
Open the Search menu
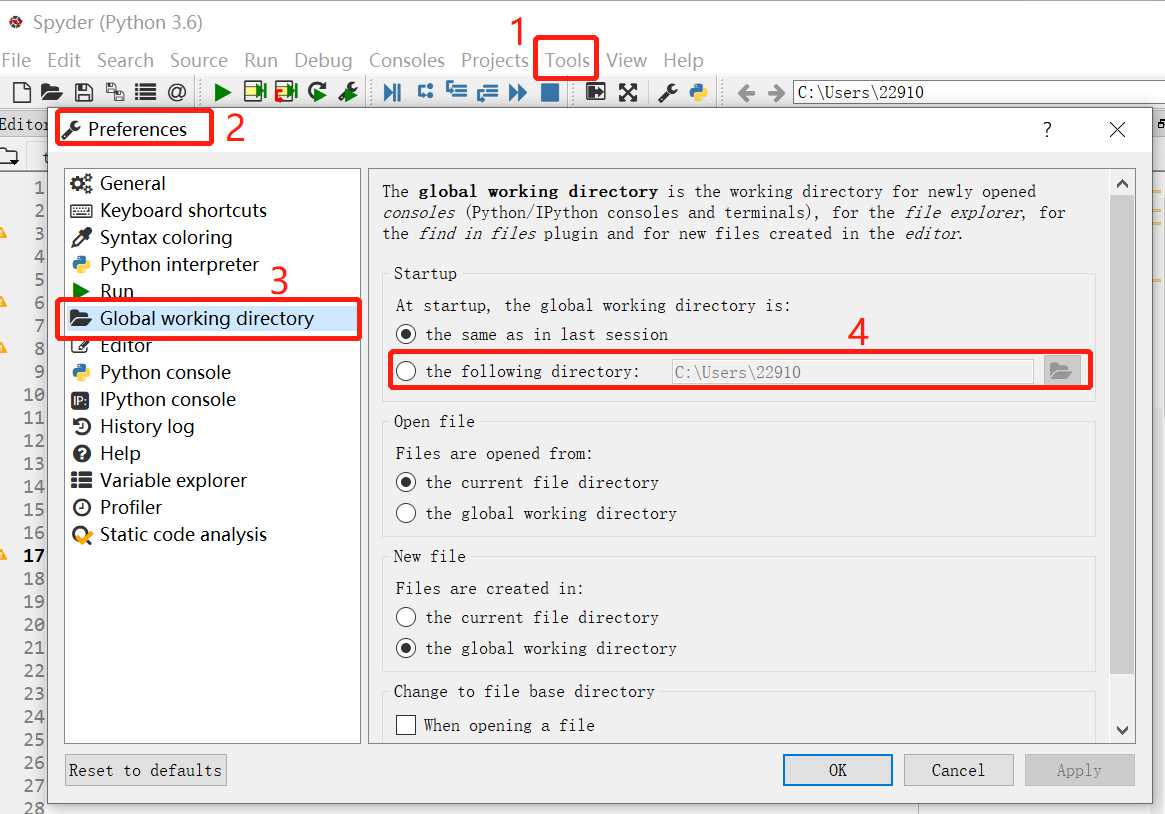(125, 60)
